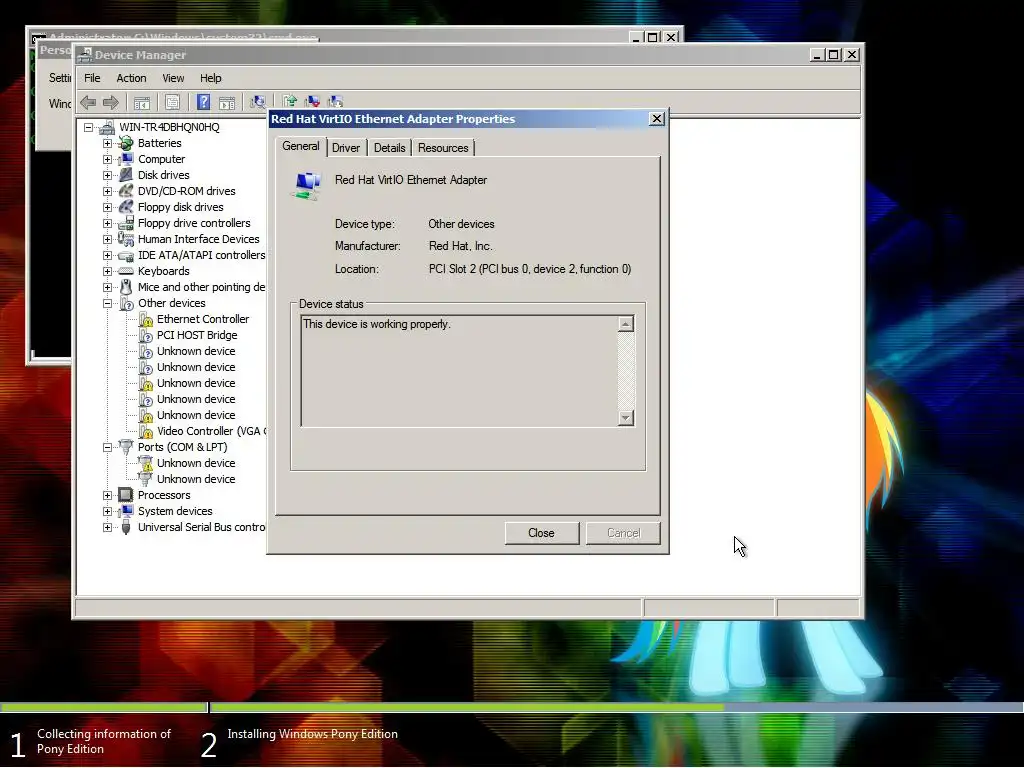Select the Video Controller (VGA) tree item
1024x768 pixels.
pyautogui.click(x=211, y=431)
